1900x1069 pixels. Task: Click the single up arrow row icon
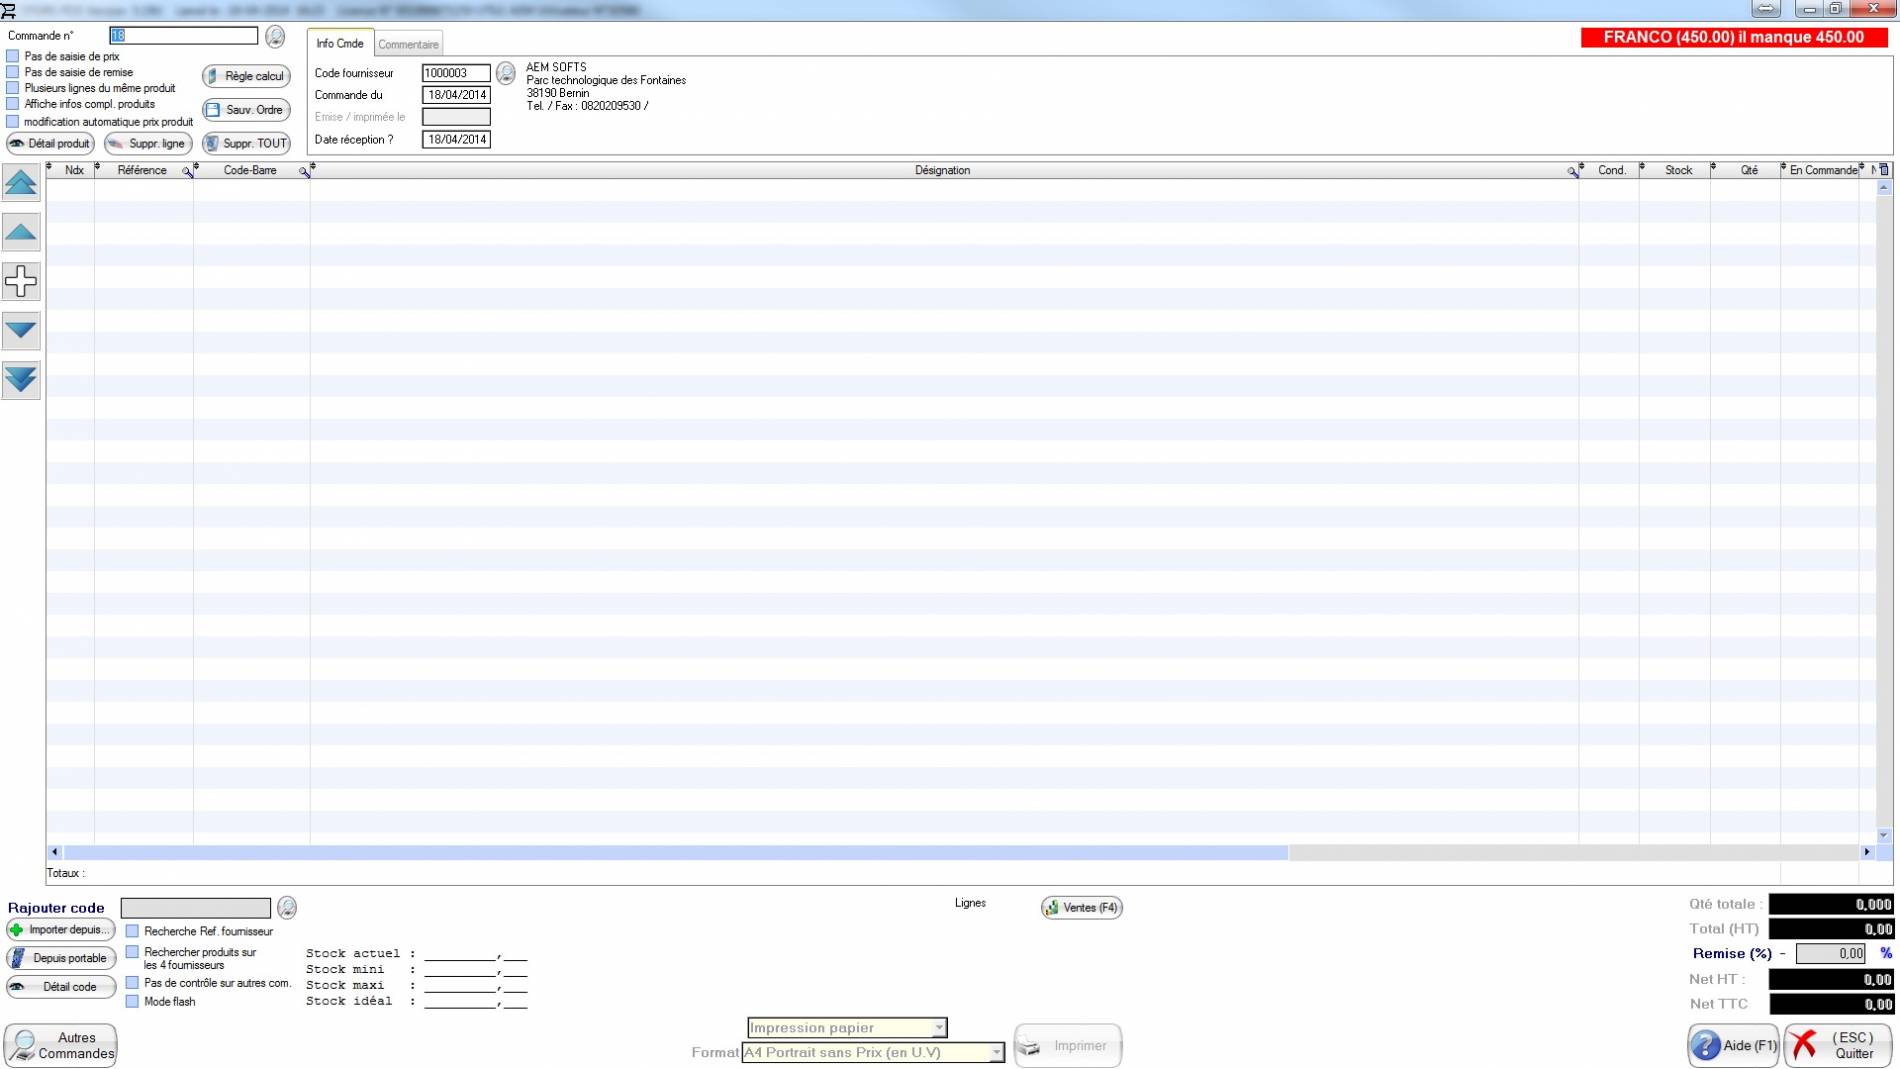click(21, 232)
